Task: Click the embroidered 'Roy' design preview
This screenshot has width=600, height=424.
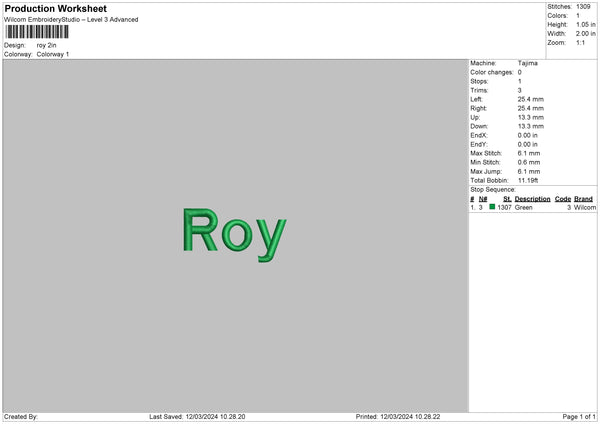Action: point(235,235)
